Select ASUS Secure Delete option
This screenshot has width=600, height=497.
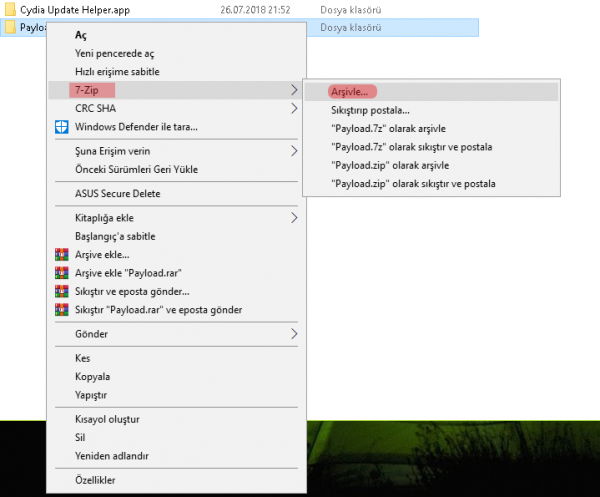click(x=117, y=193)
